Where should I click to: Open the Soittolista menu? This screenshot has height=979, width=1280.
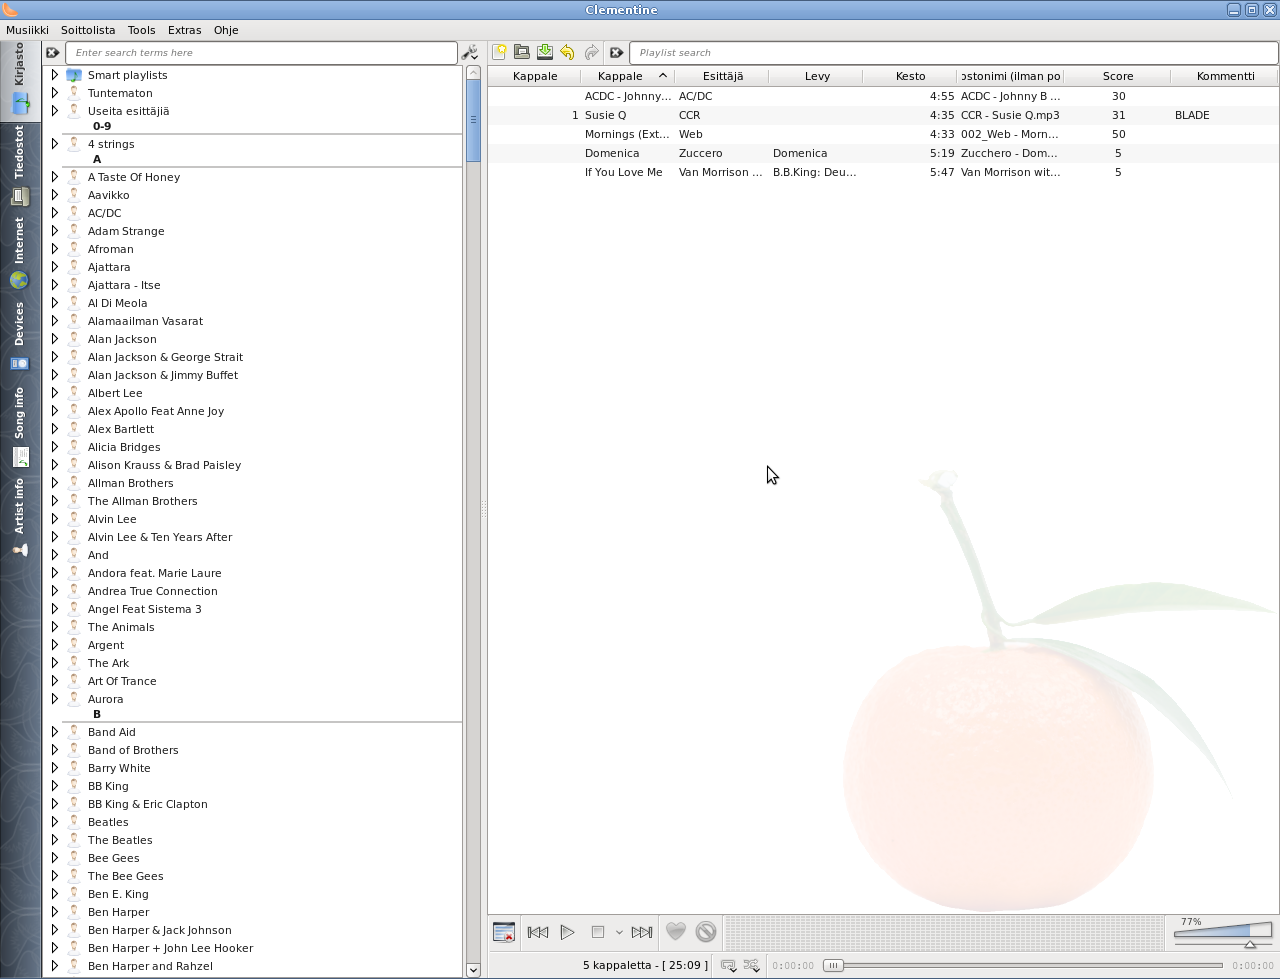pos(88,30)
